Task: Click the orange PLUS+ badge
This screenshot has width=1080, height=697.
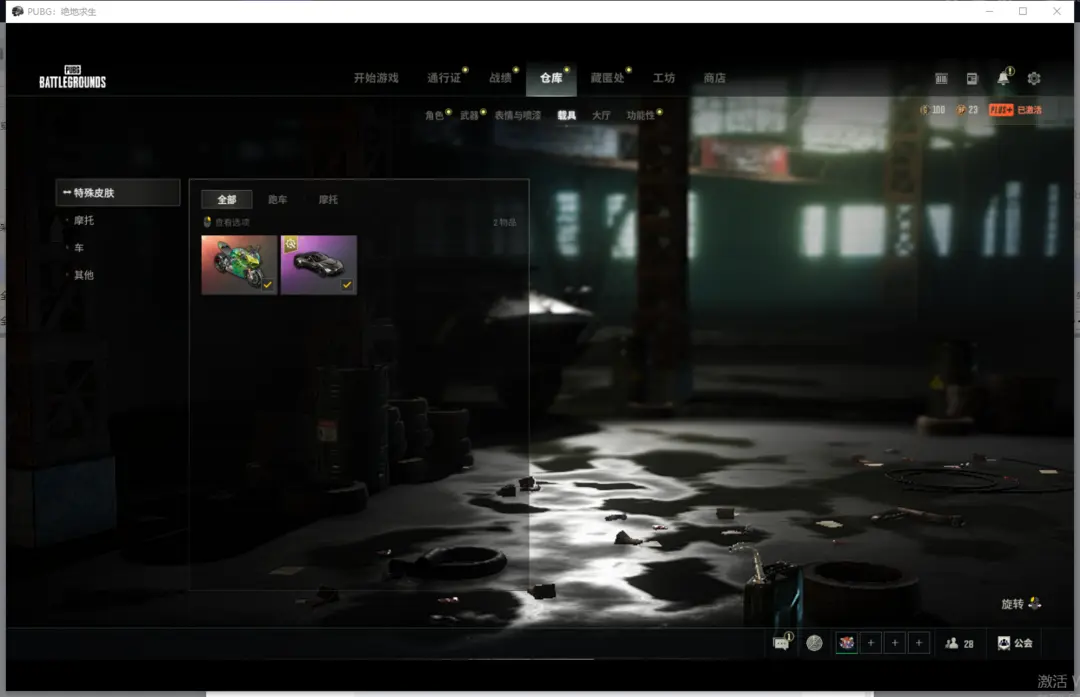Action: [1001, 110]
